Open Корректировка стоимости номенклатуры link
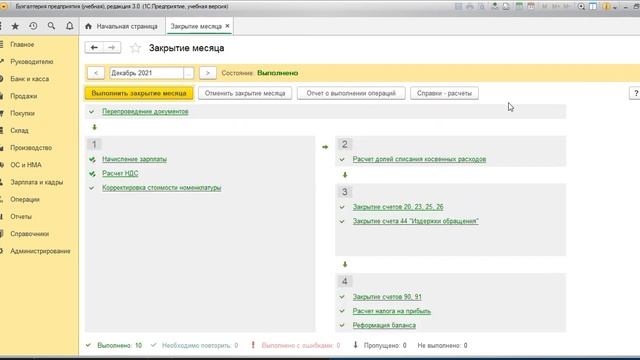640x360 pixels. pos(162,188)
